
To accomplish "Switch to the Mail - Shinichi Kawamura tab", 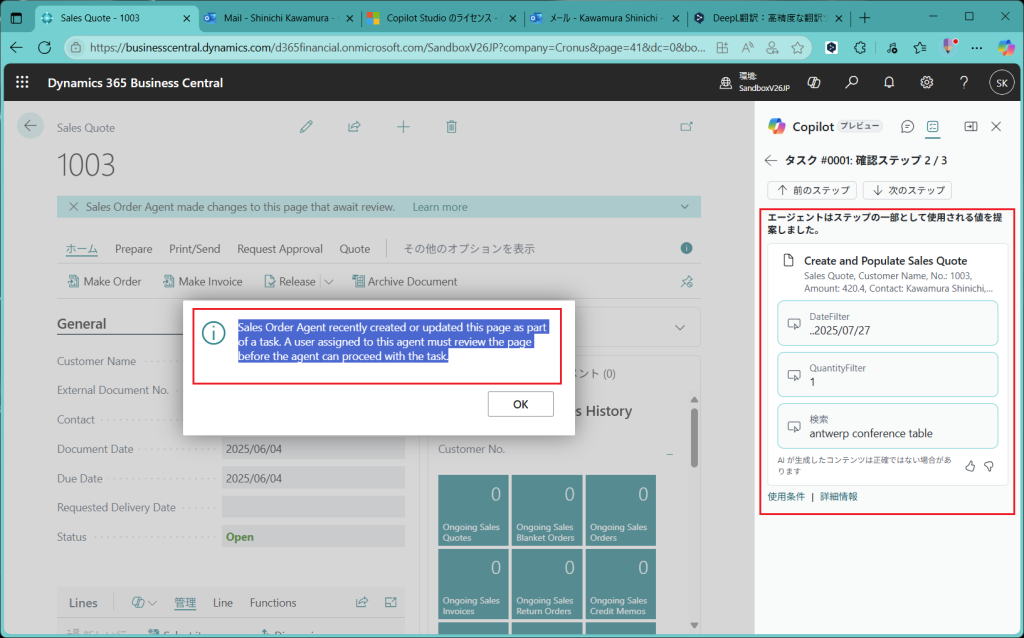I will pos(278,18).
